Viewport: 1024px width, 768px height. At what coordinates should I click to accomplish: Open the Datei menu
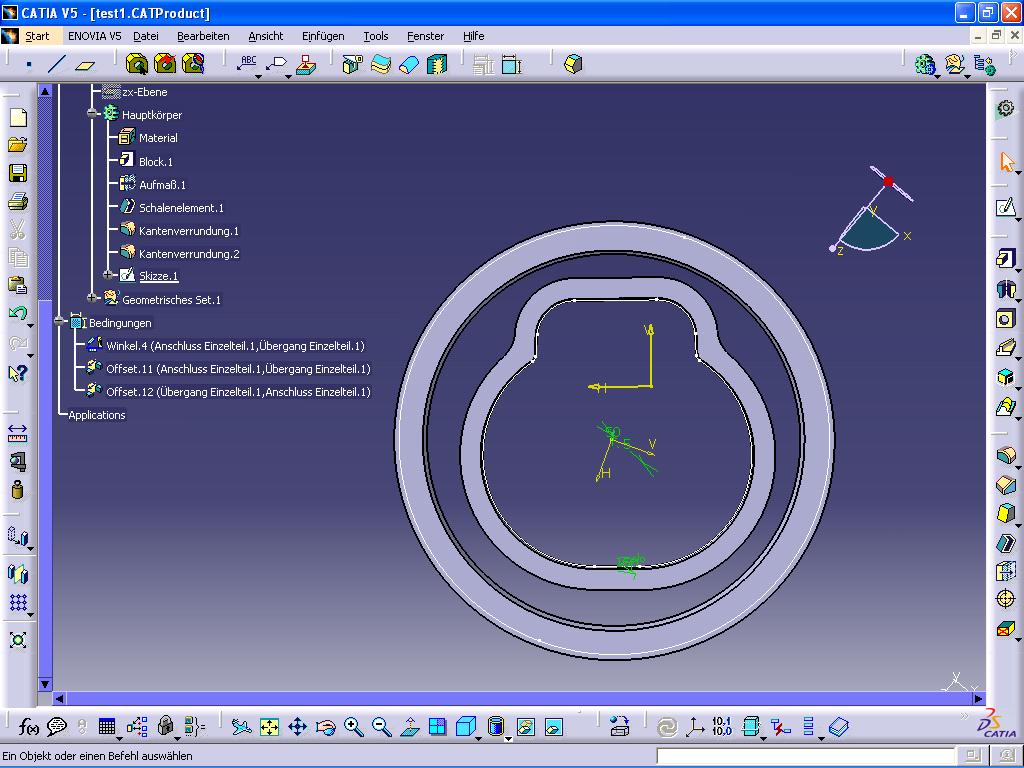[146, 37]
